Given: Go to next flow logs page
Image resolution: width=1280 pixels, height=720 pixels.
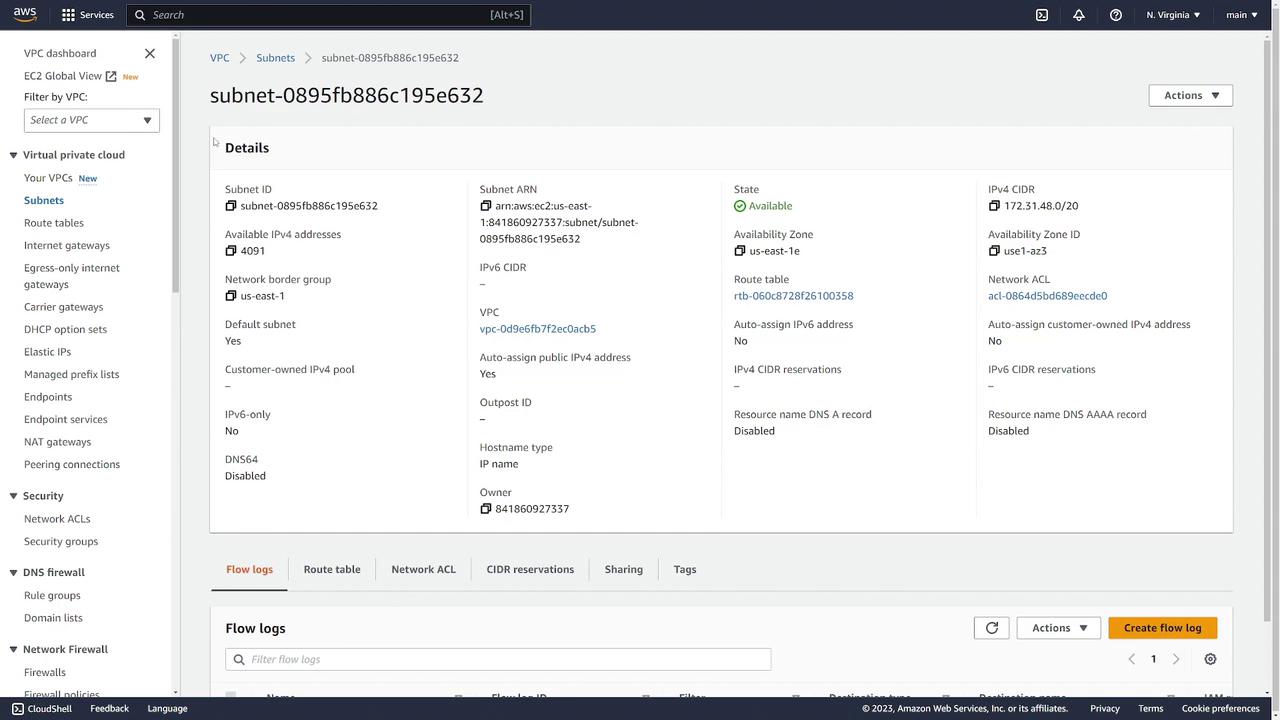Looking at the screenshot, I should click(1176, 659).
